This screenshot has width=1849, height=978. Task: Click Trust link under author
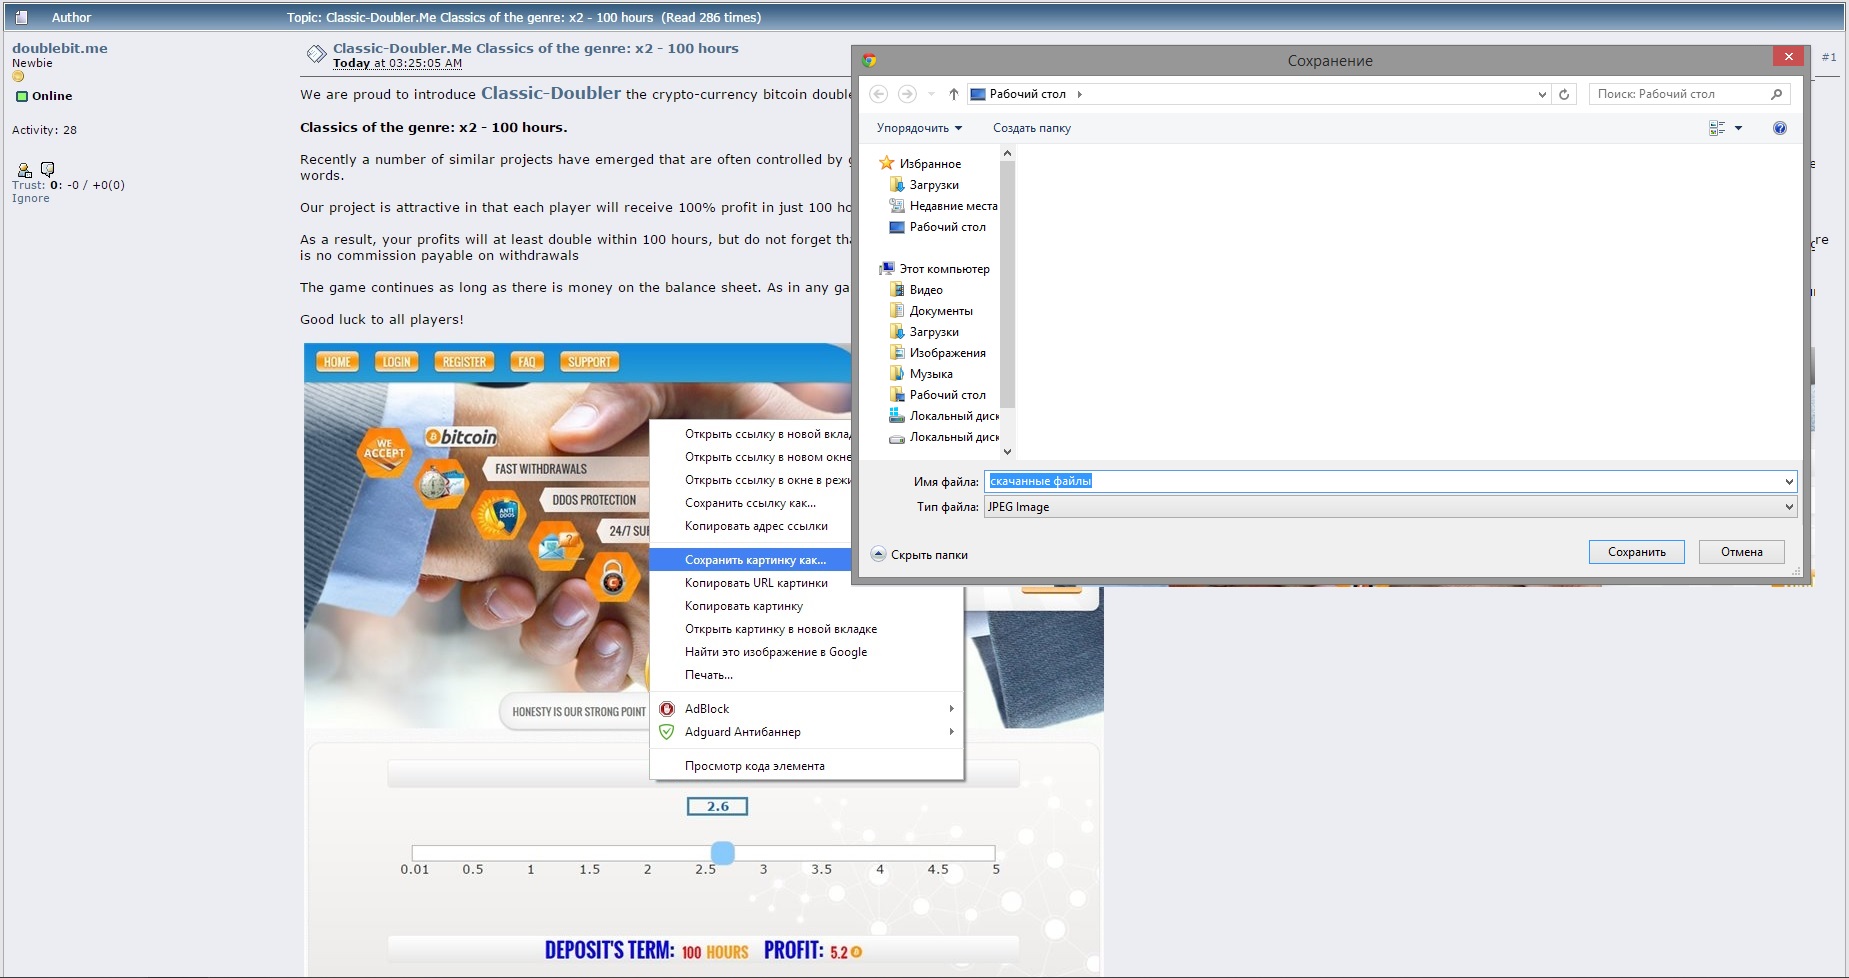pyautogui.click(x=28, y=185)
